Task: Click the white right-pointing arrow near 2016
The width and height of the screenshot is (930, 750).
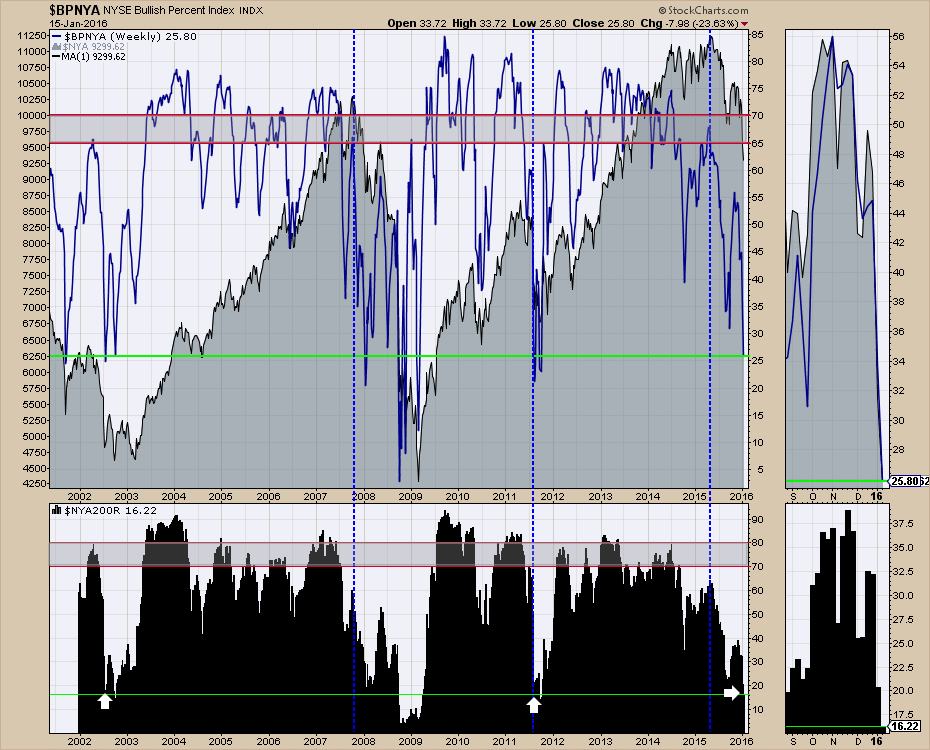Action: pos(732,692)
